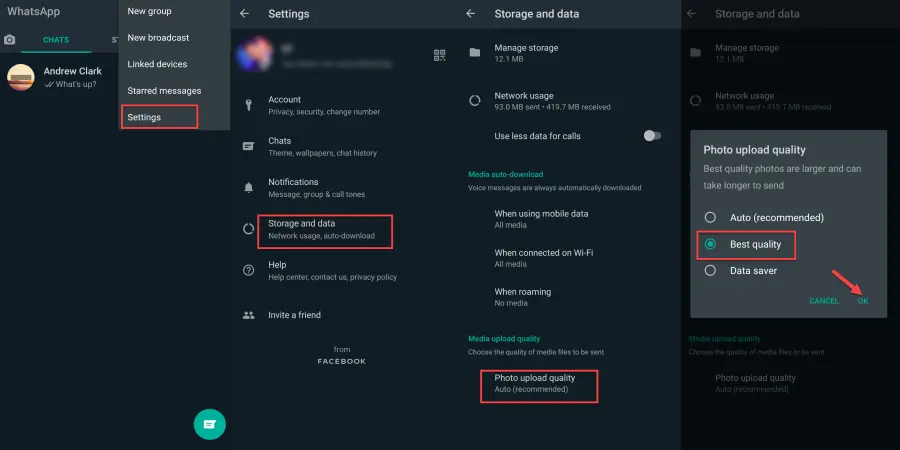Click the chat icon beside Chats setting
Viewport: 900px width, 450px height.
[249, 146]
